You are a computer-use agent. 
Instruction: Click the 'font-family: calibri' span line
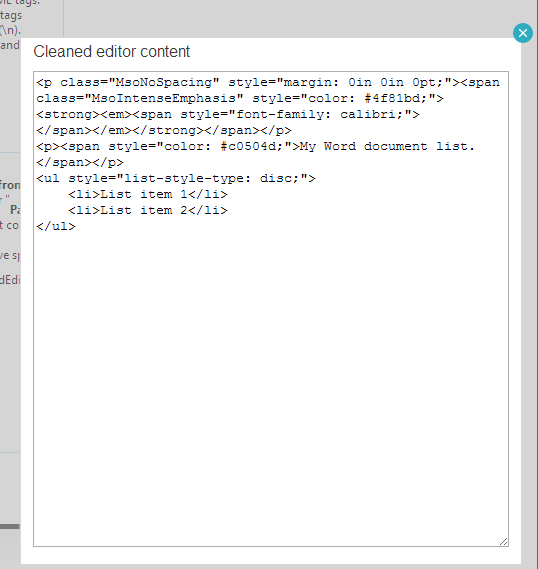click(228, 115)
